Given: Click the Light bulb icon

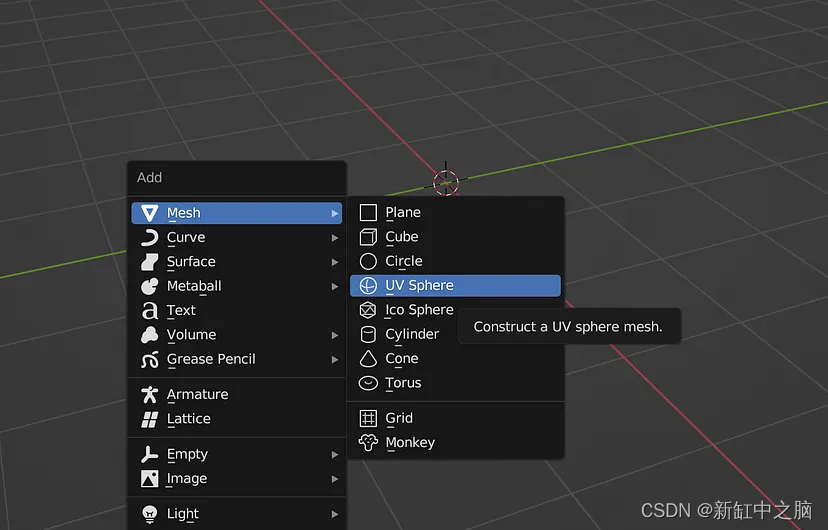Looking at the screenshot, I should click(149, 514).
